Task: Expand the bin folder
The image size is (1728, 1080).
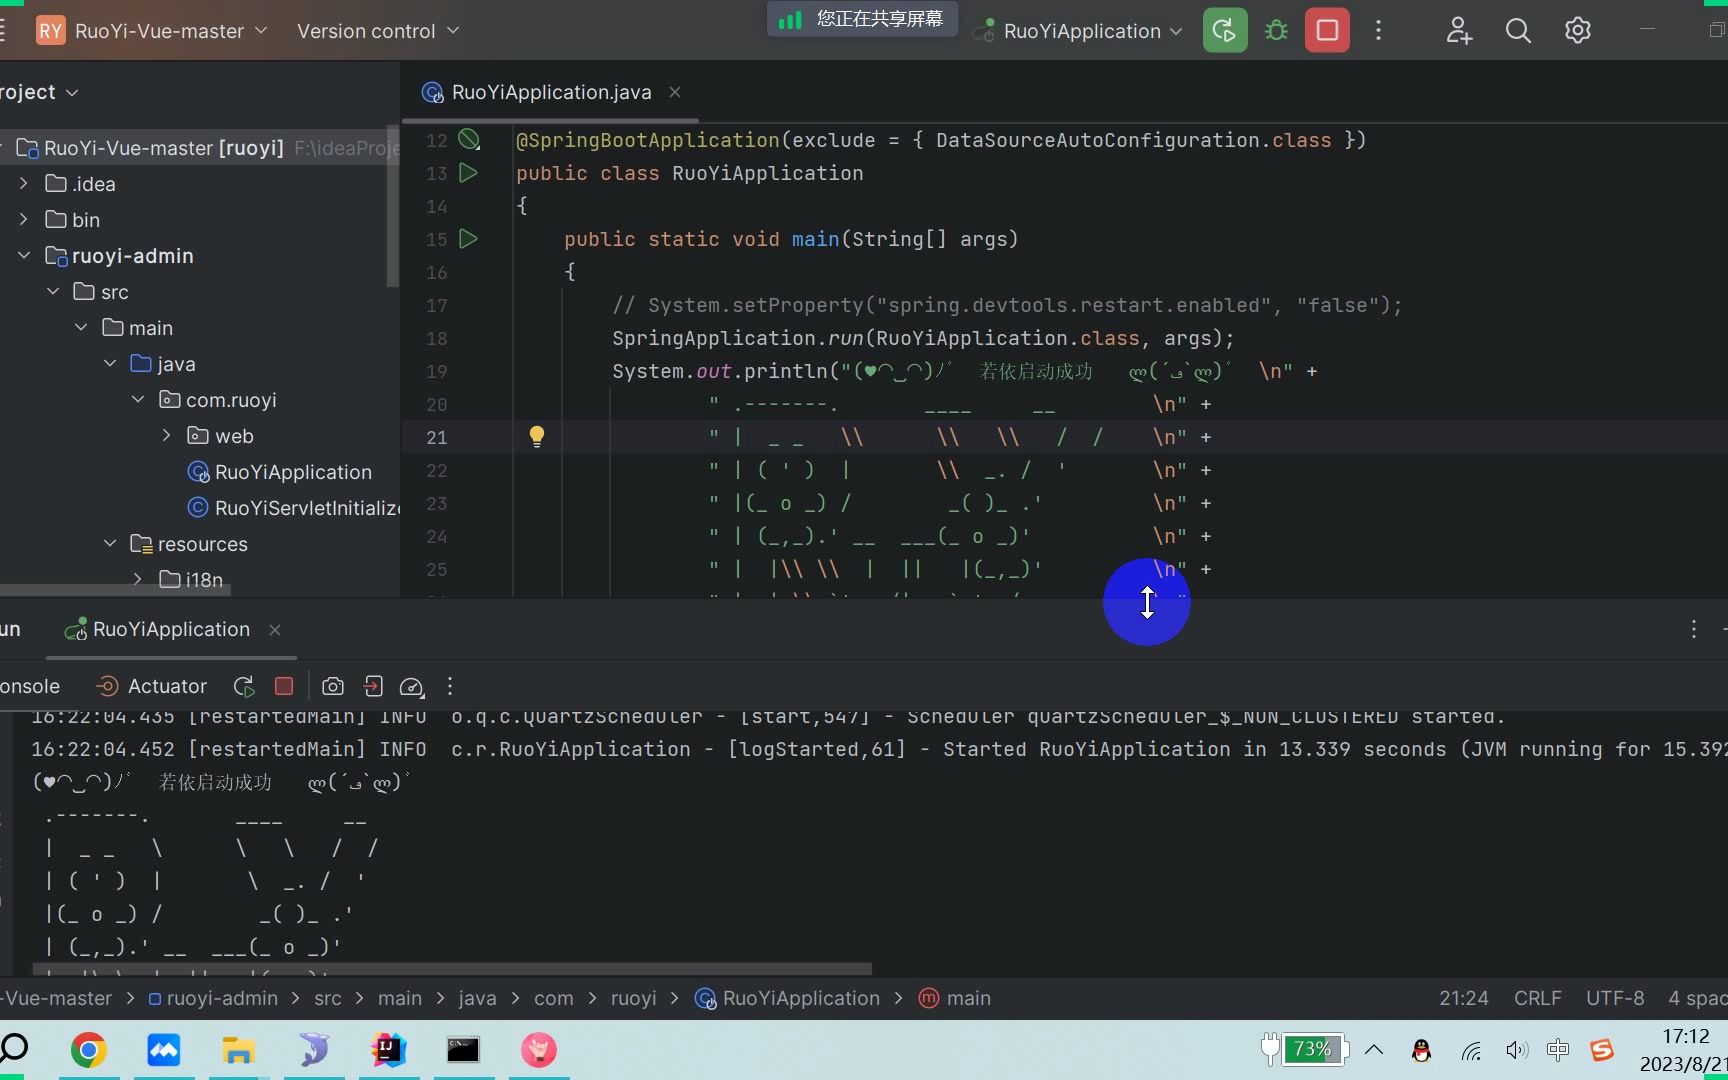Action: [x=24, y=219]
